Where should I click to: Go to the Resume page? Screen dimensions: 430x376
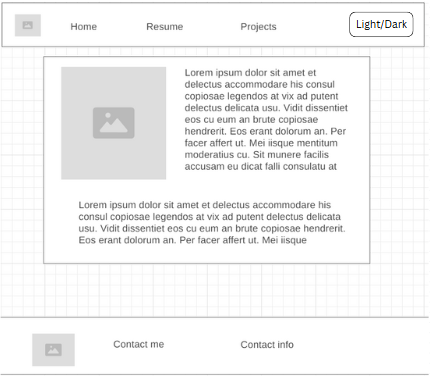pyautogui.click(x=165, y=27)
